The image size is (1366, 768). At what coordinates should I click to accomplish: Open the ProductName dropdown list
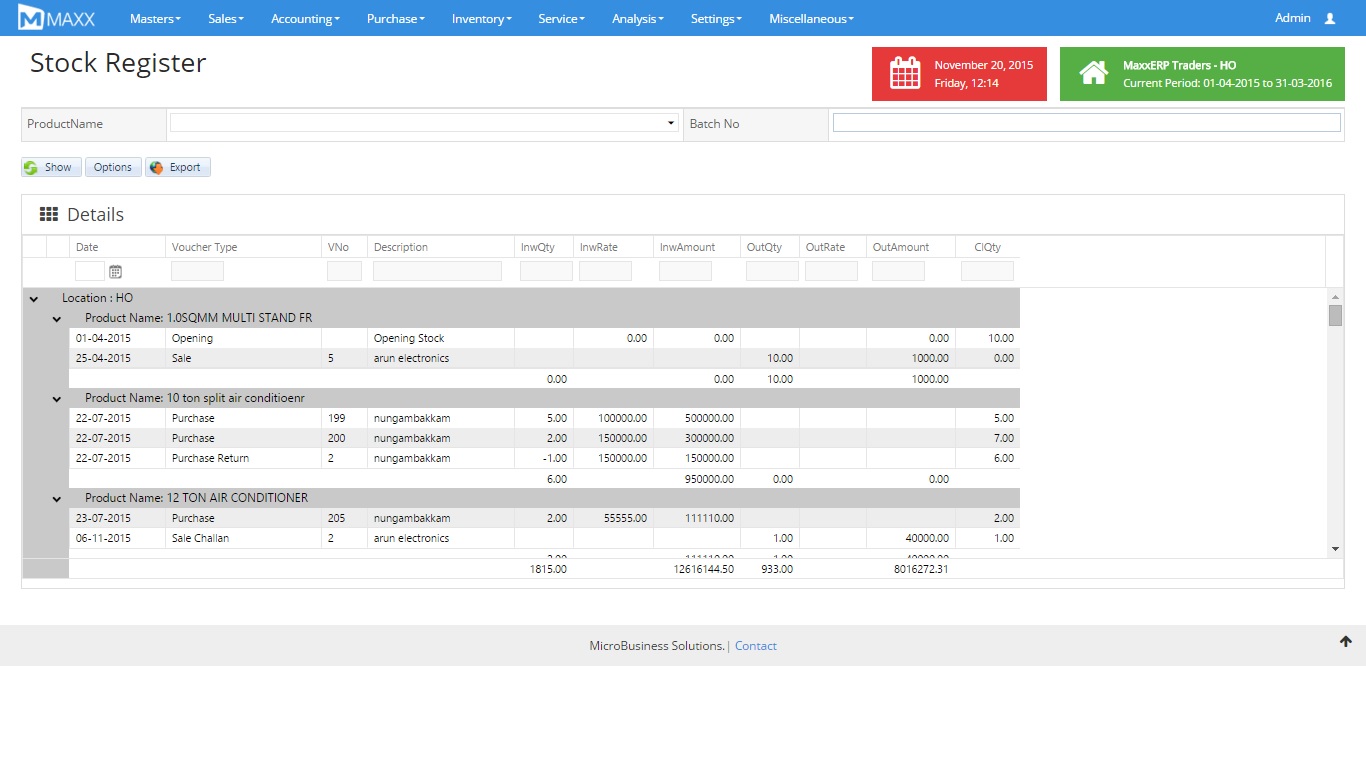[x=670, y=123]
